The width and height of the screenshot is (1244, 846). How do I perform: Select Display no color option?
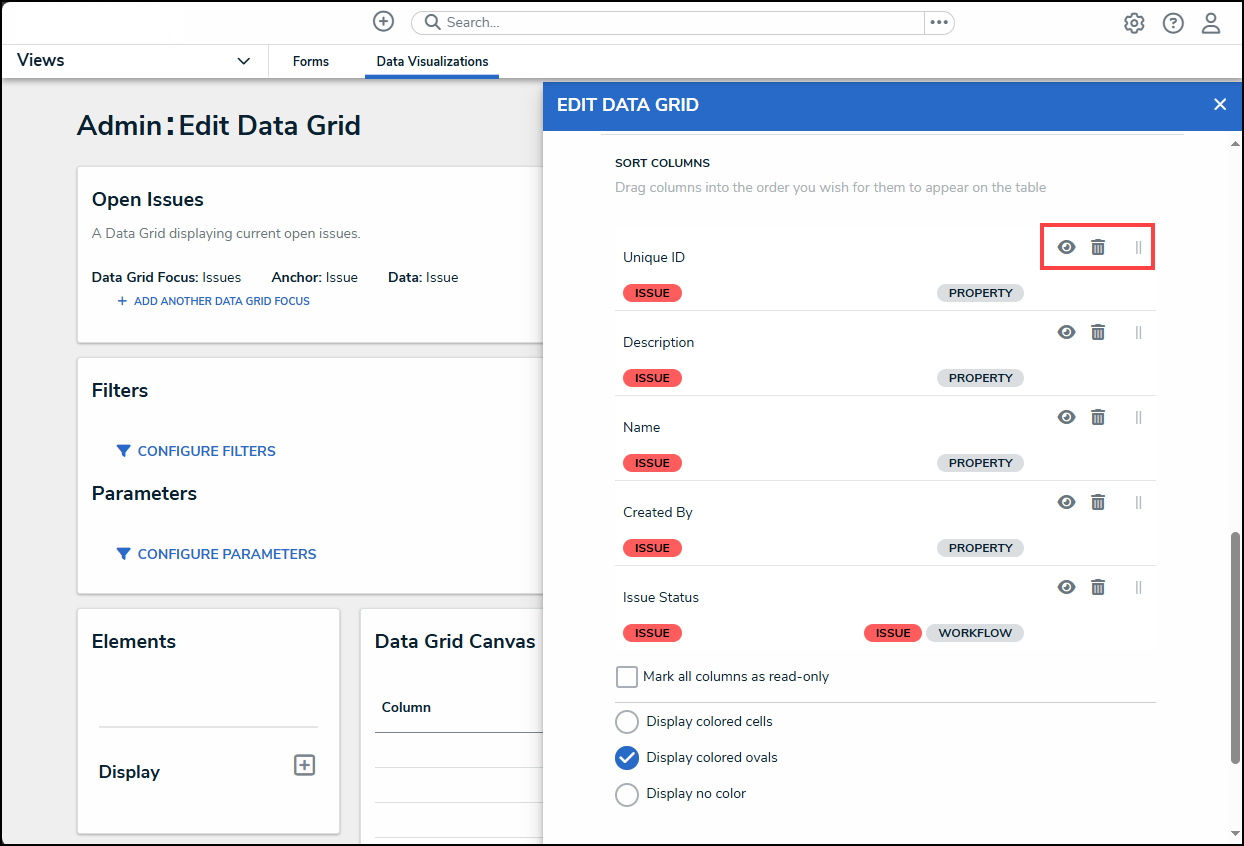[627, 794]
